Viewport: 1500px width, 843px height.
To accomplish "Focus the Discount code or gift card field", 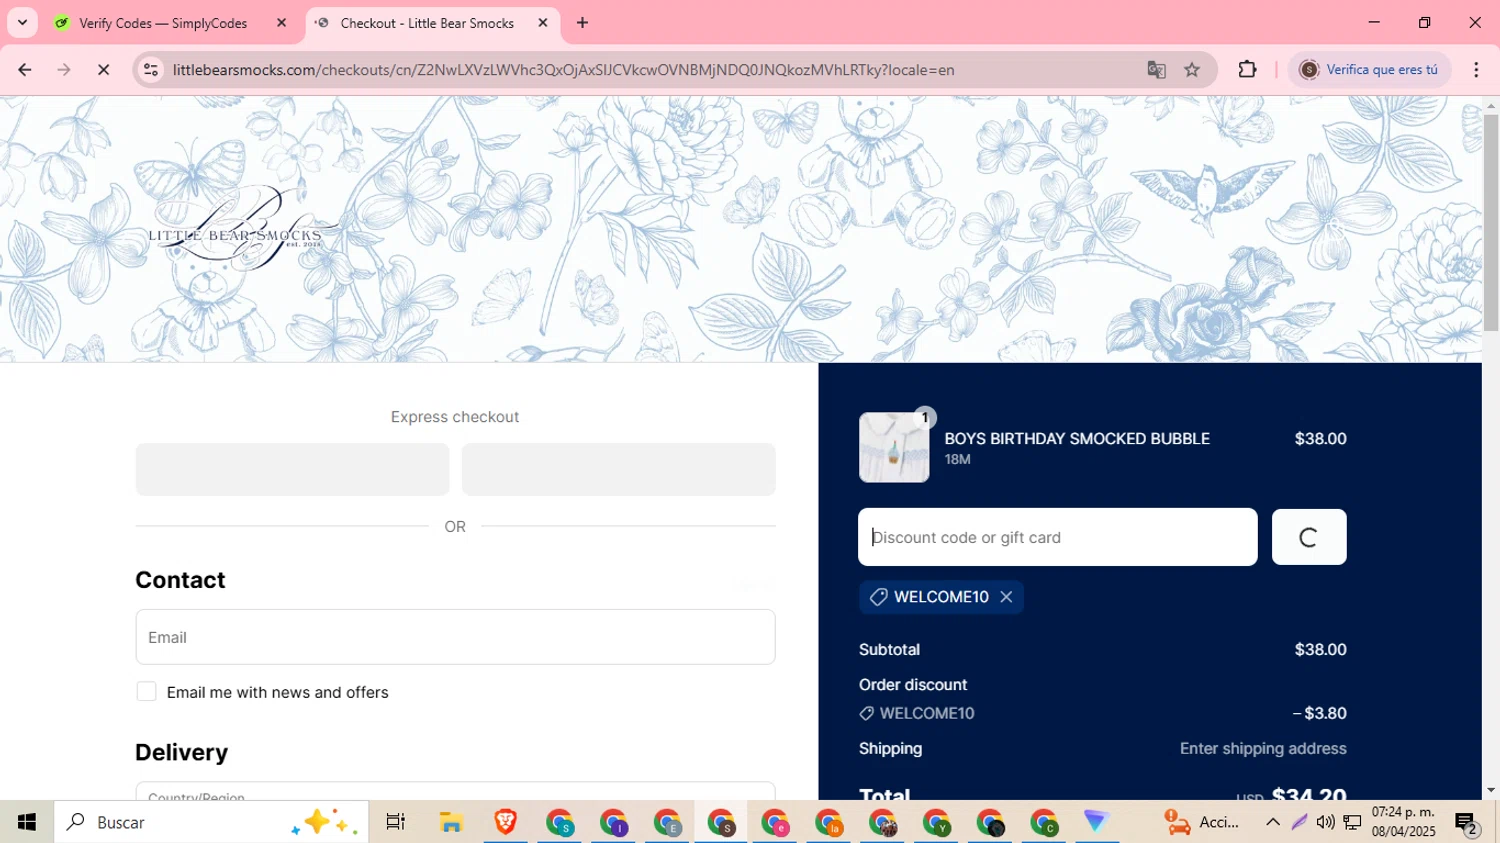I will point(1057,537).
